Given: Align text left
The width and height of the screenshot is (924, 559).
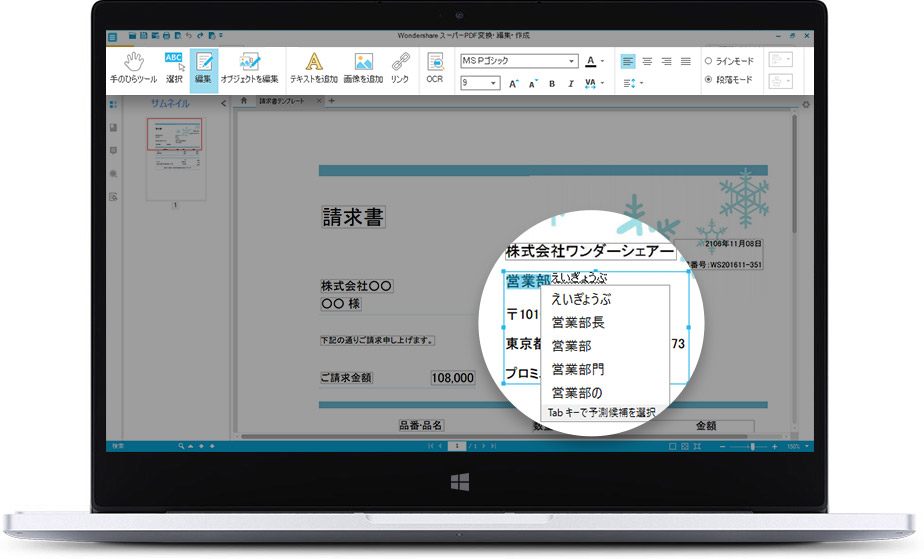Looking at the screenshot, I should (628, 61).
